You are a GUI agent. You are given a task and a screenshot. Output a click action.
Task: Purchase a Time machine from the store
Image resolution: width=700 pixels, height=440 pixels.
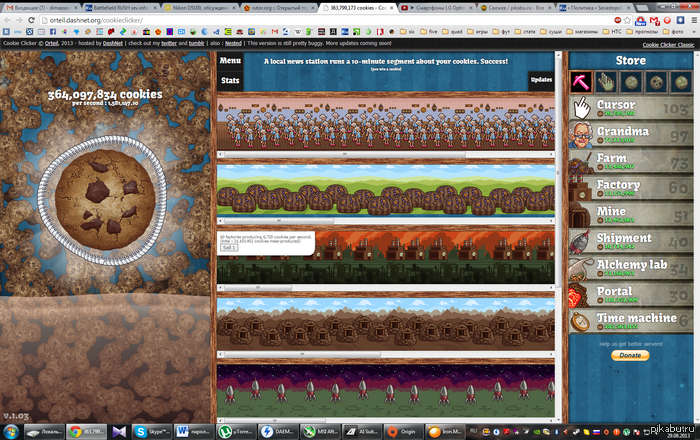(x=631, y=321)
